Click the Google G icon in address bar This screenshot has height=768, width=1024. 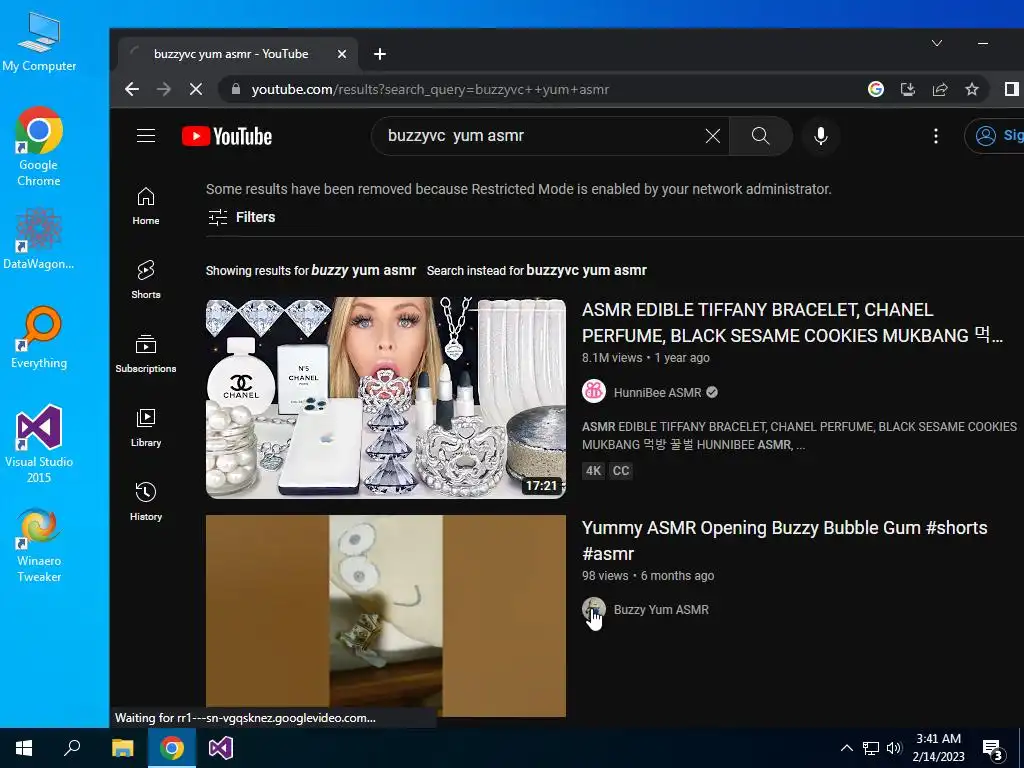tap(876, 89)
